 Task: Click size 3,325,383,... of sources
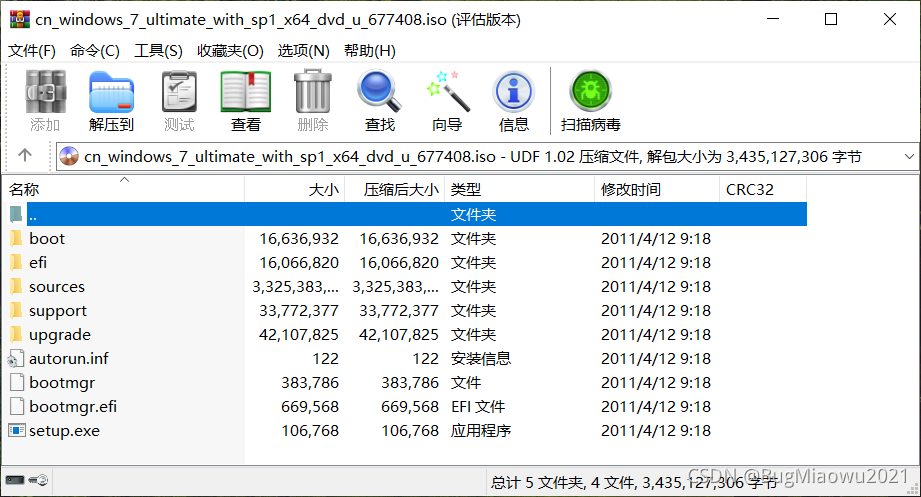pyautogui.click(x=295, y=287)
